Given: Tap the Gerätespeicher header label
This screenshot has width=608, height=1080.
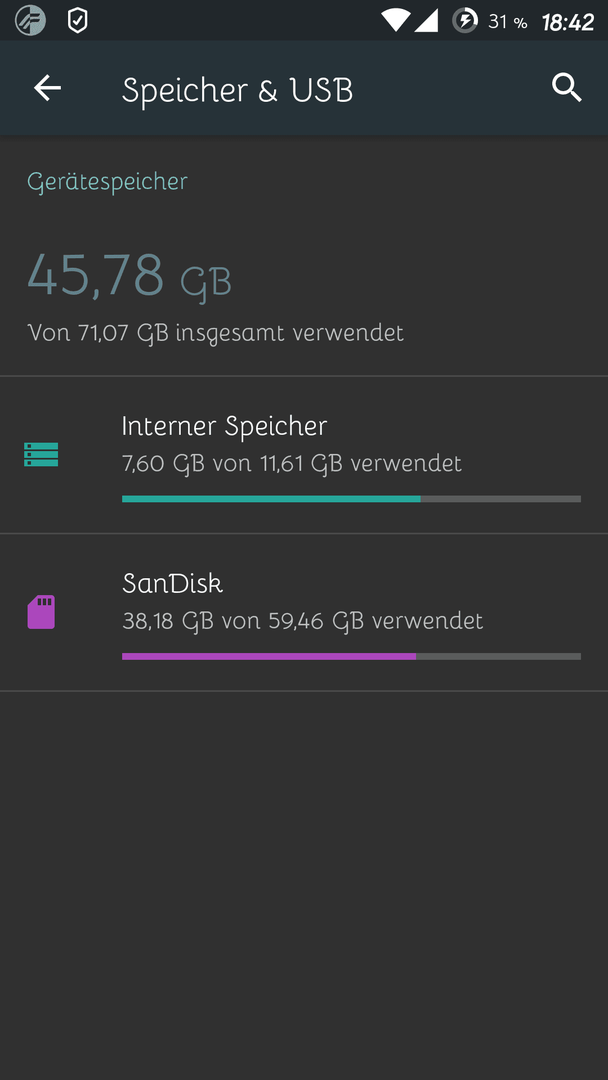Looking at the screenshot, I should tap(107, 182).
